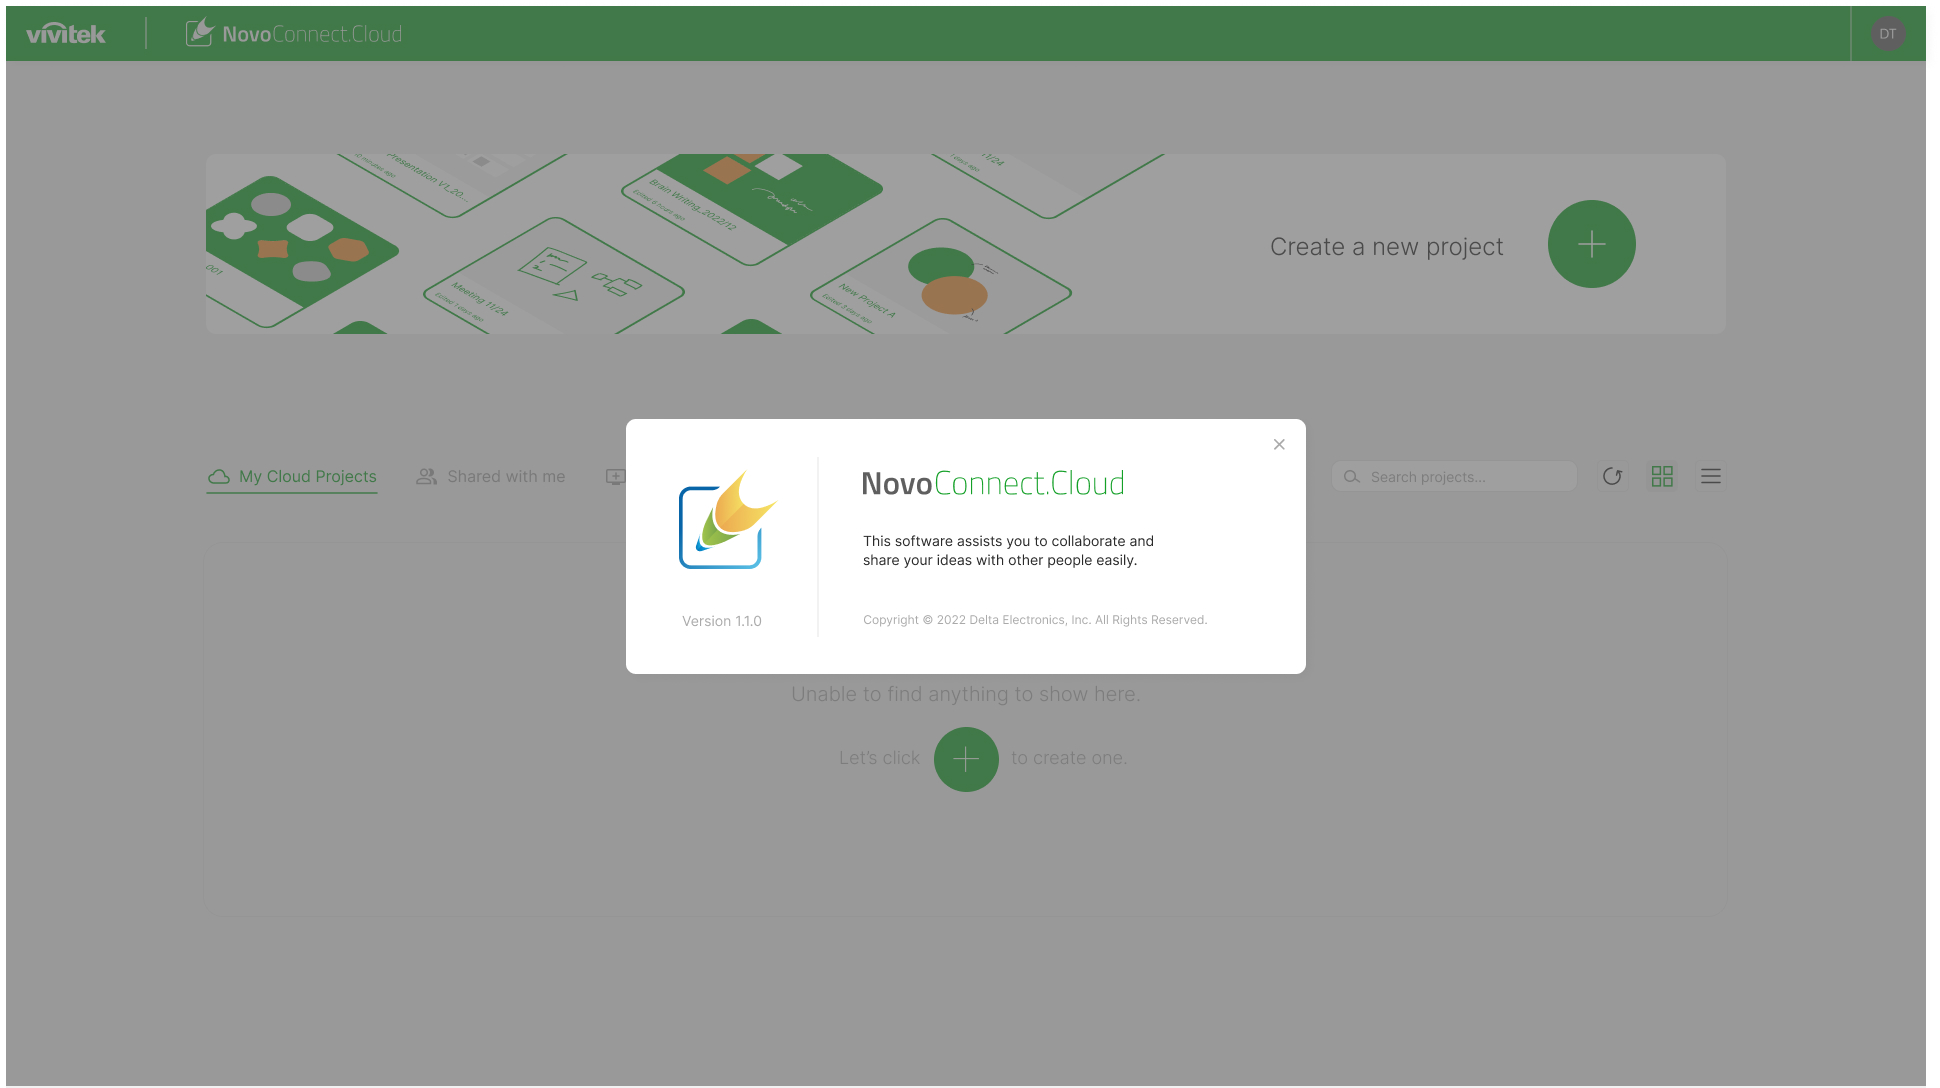This screenshot has width=1940, height=1088.
Task: Click the partially hidden screen tab icon
Action: (614, 477)
